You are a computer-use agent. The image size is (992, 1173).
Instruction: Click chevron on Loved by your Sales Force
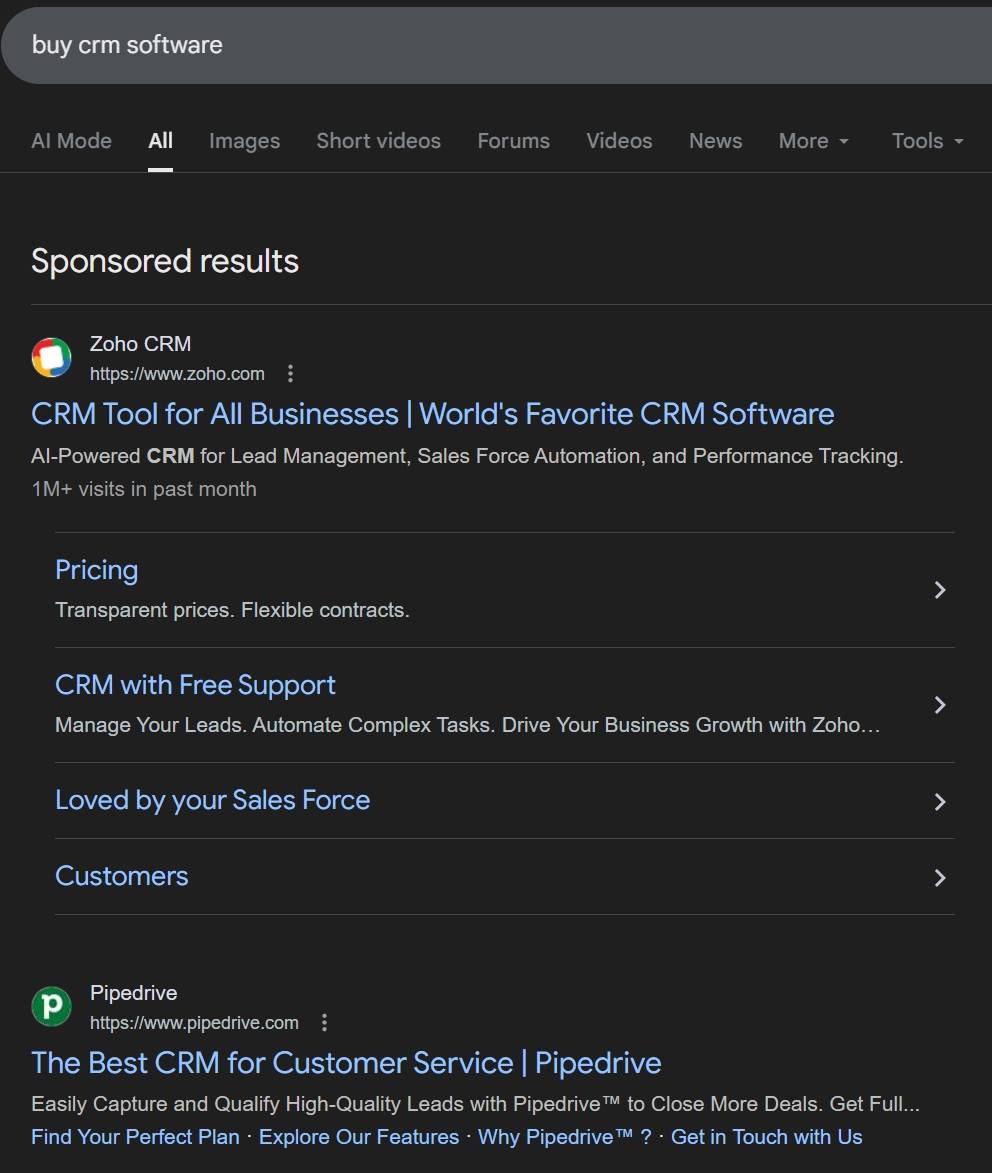coord(939,801)
